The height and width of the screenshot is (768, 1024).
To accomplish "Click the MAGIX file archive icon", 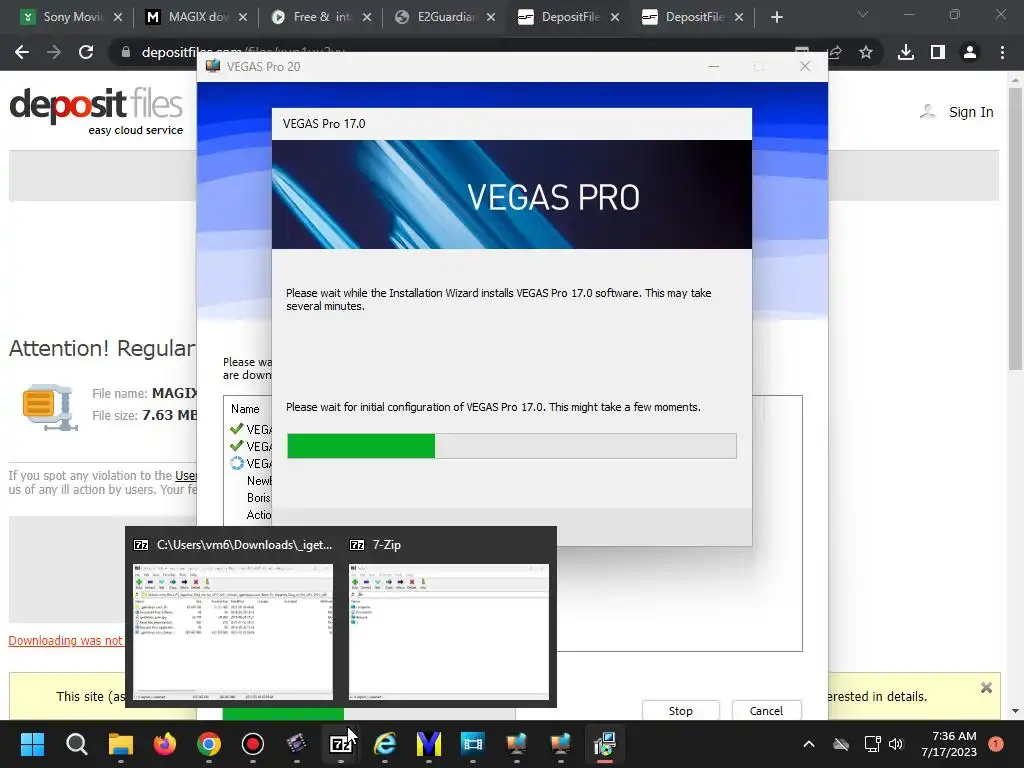I will pos(50,407).
